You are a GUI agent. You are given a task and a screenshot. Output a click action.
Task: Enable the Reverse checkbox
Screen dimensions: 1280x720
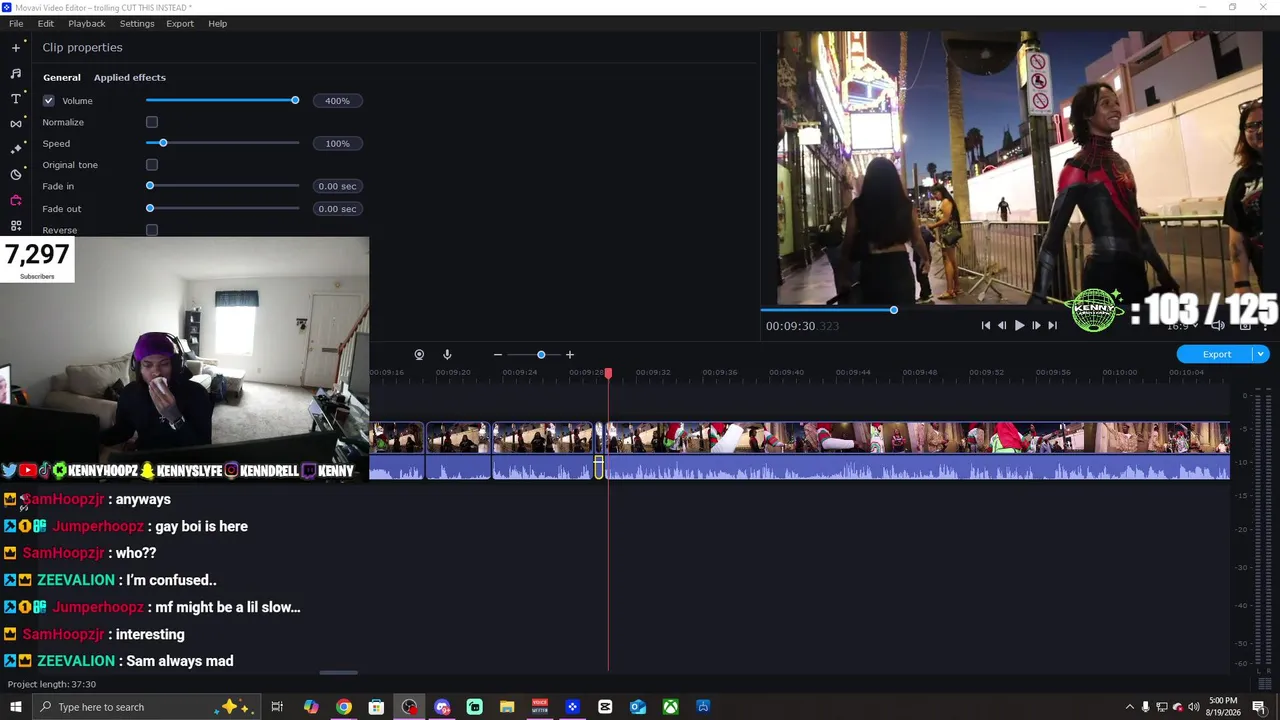(x=152, y=230)
